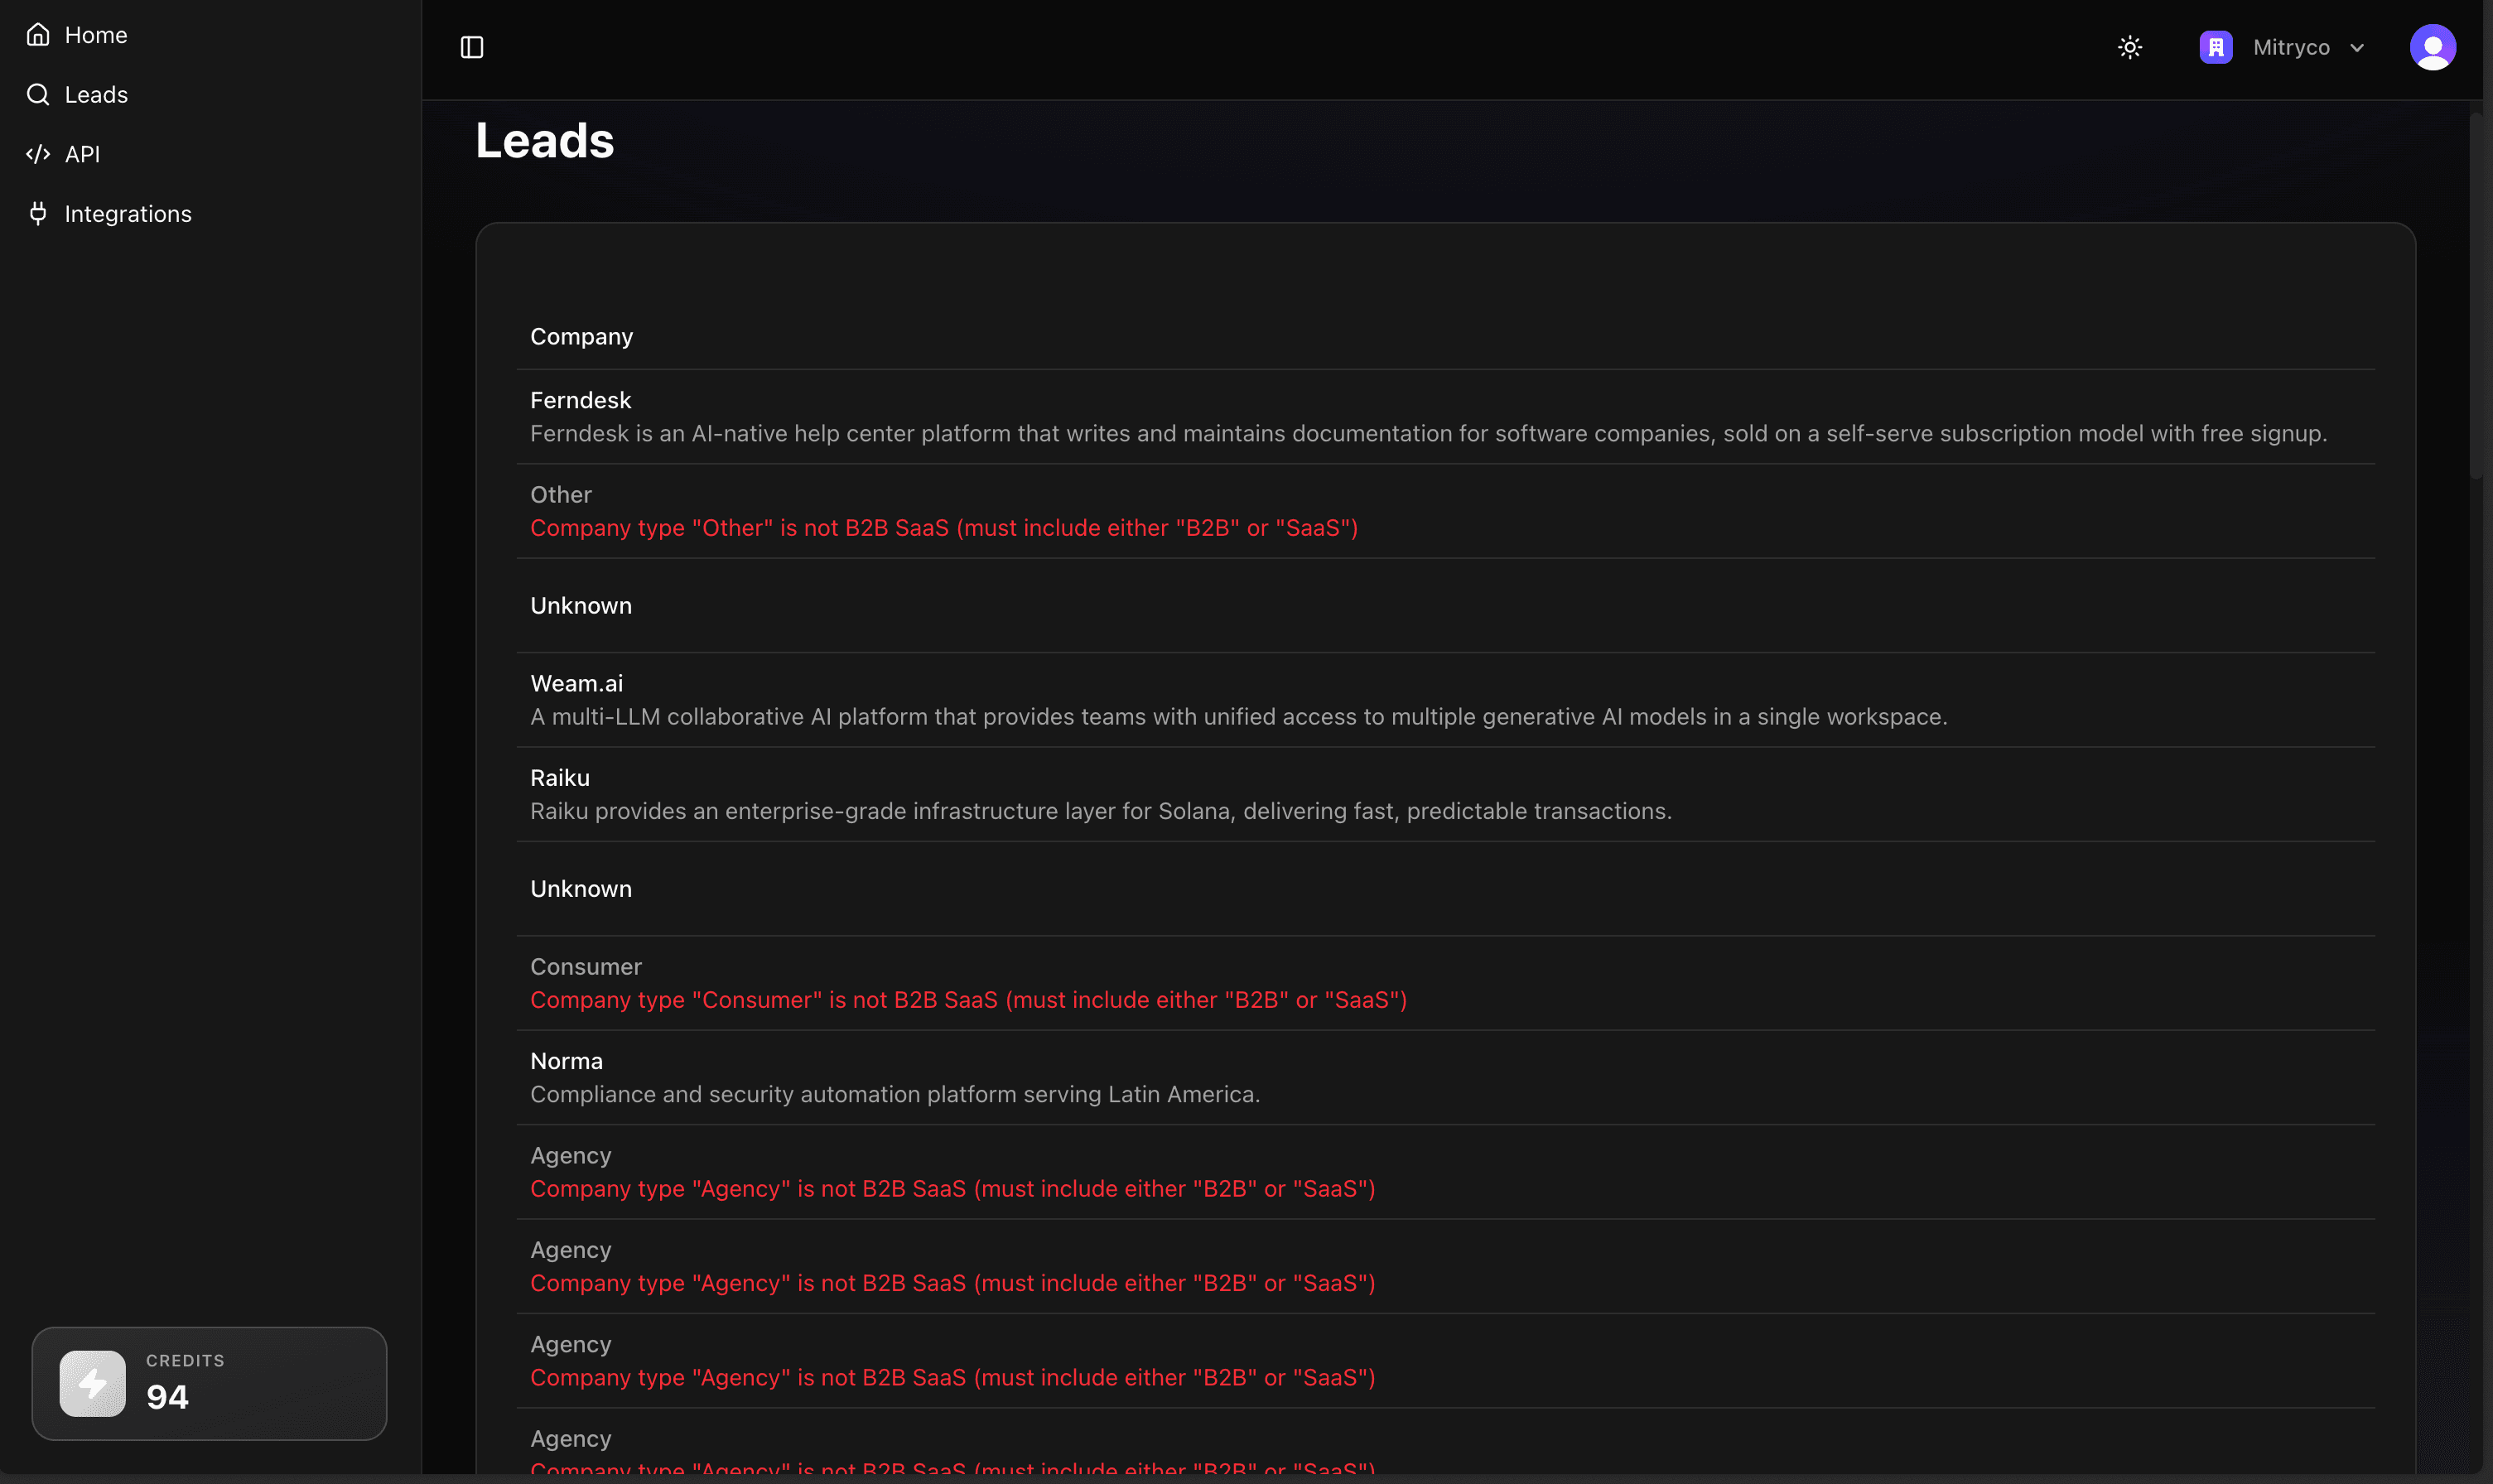Viewport: 2493px width, 1484px height.
Task: Open the account menu next to Mitryco
Action: coord(2357,46)
